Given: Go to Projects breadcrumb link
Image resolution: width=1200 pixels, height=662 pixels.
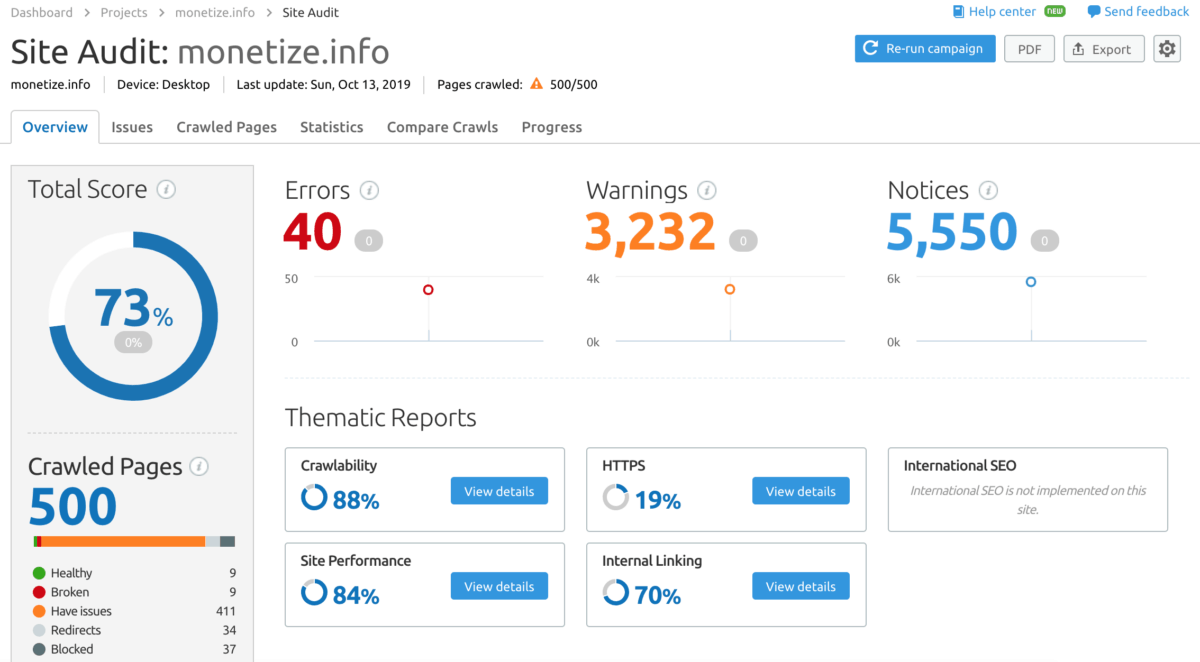Looking at the screenshot, I should point(124,12).
